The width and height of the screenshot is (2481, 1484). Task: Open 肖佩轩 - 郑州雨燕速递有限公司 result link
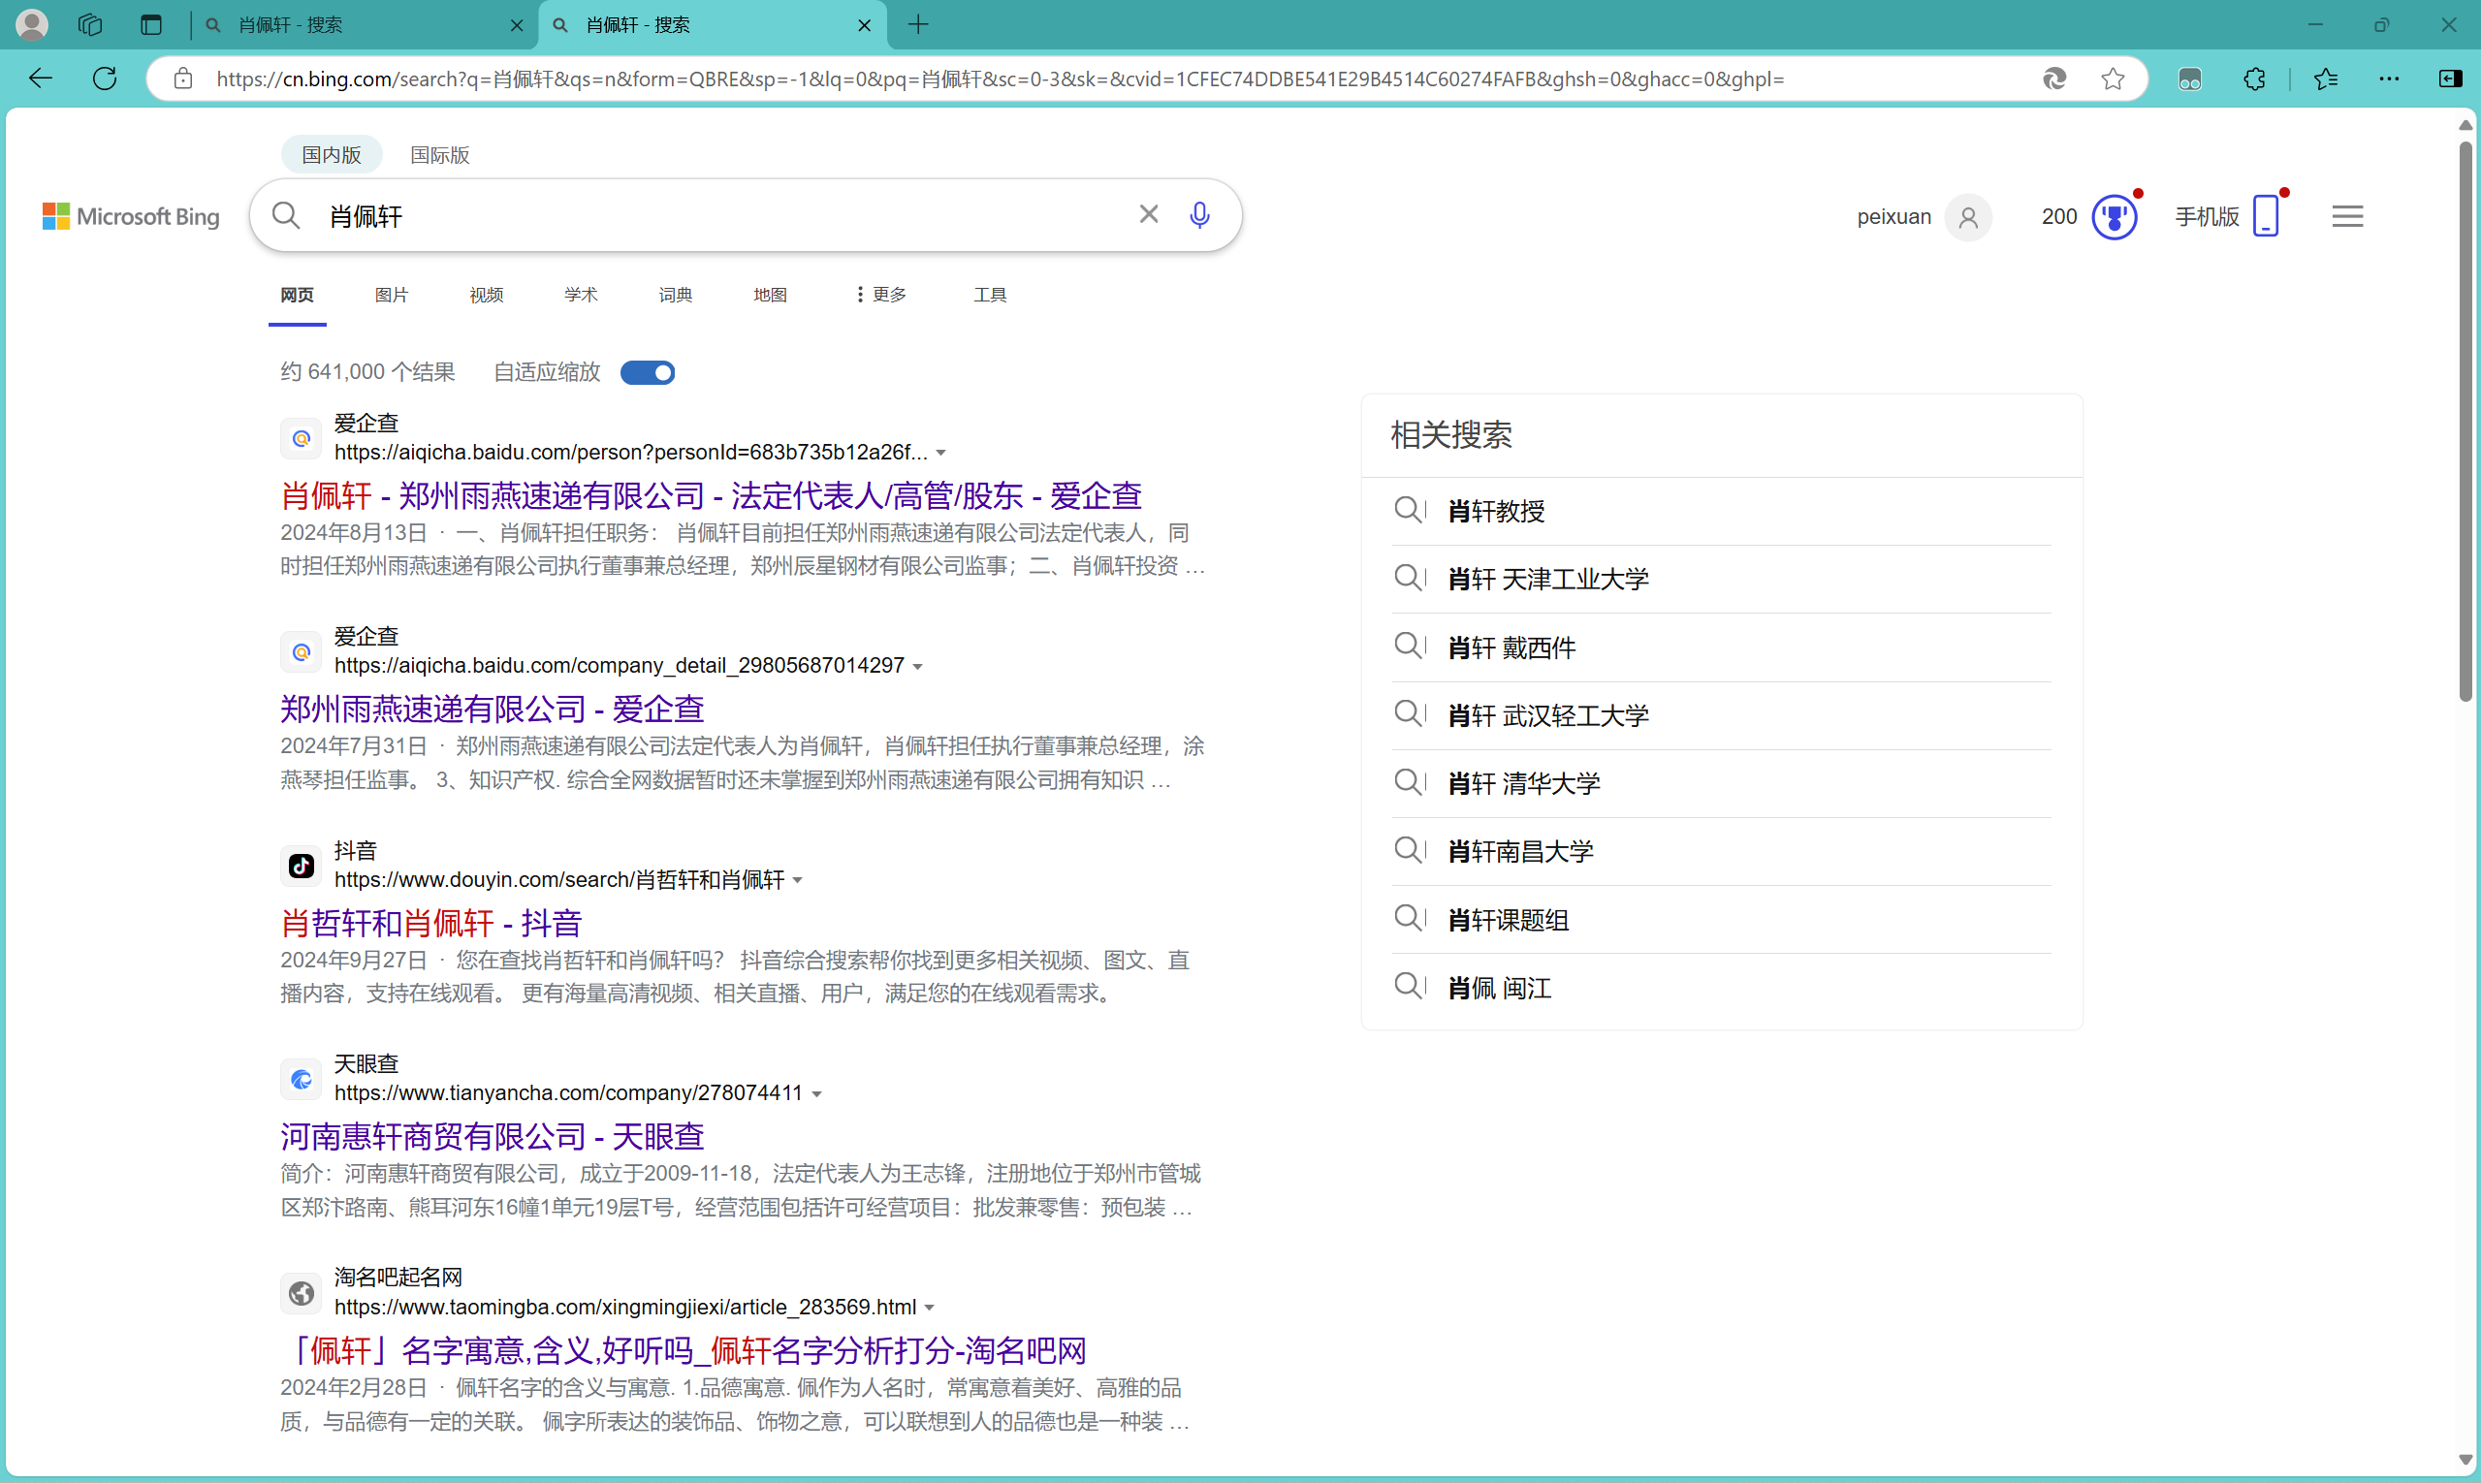710,495
